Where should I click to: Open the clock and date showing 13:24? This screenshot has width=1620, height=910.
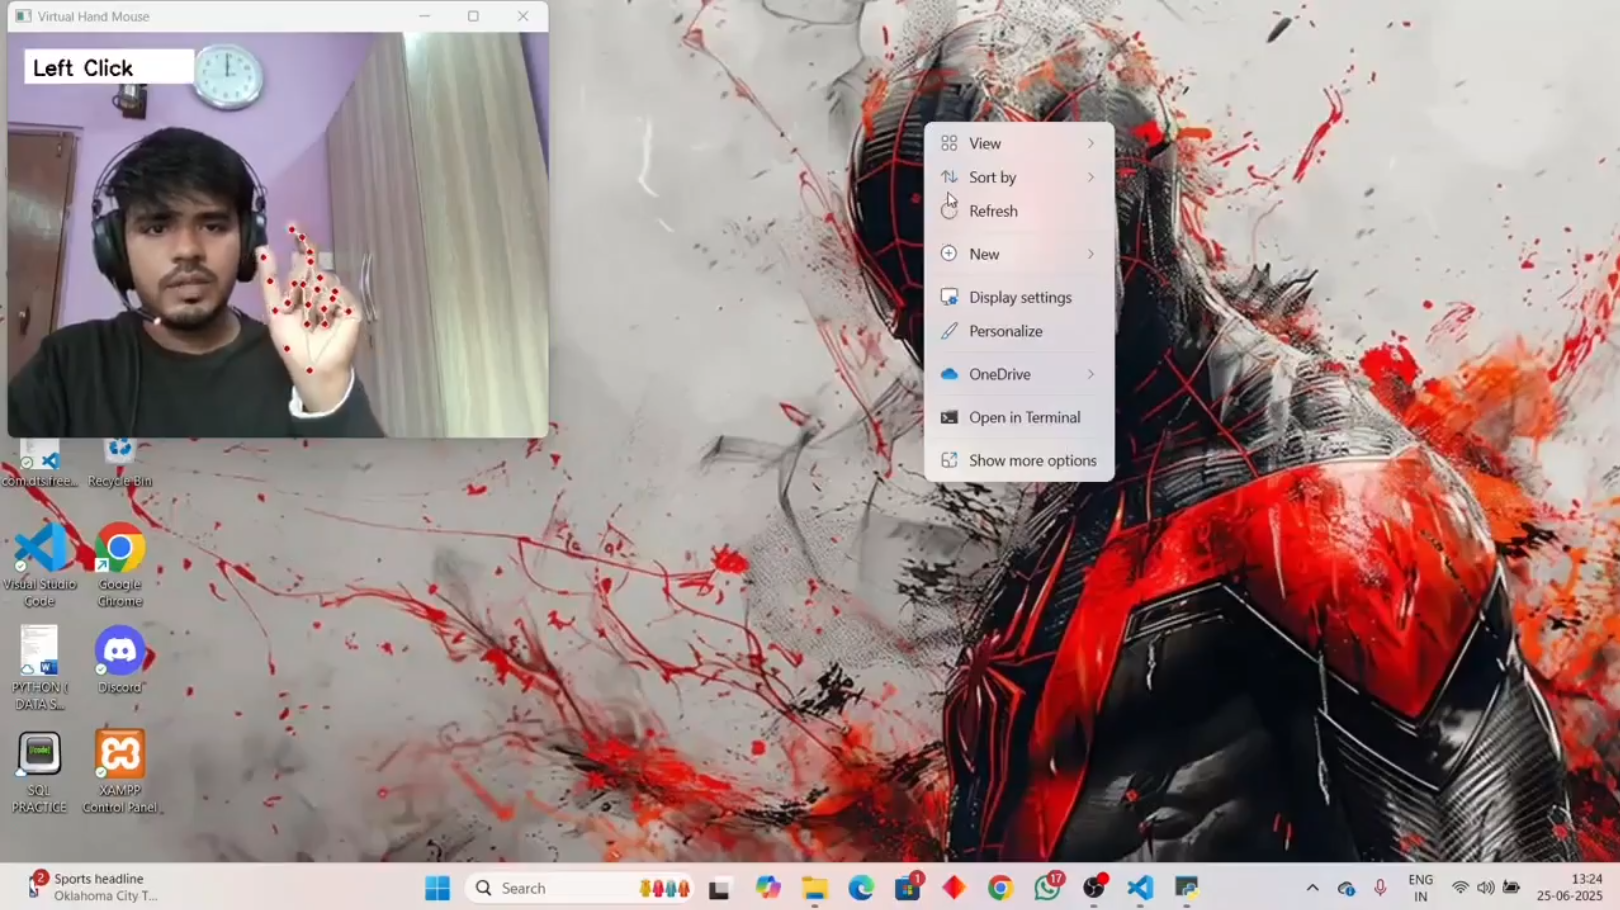click(1569, 888)
